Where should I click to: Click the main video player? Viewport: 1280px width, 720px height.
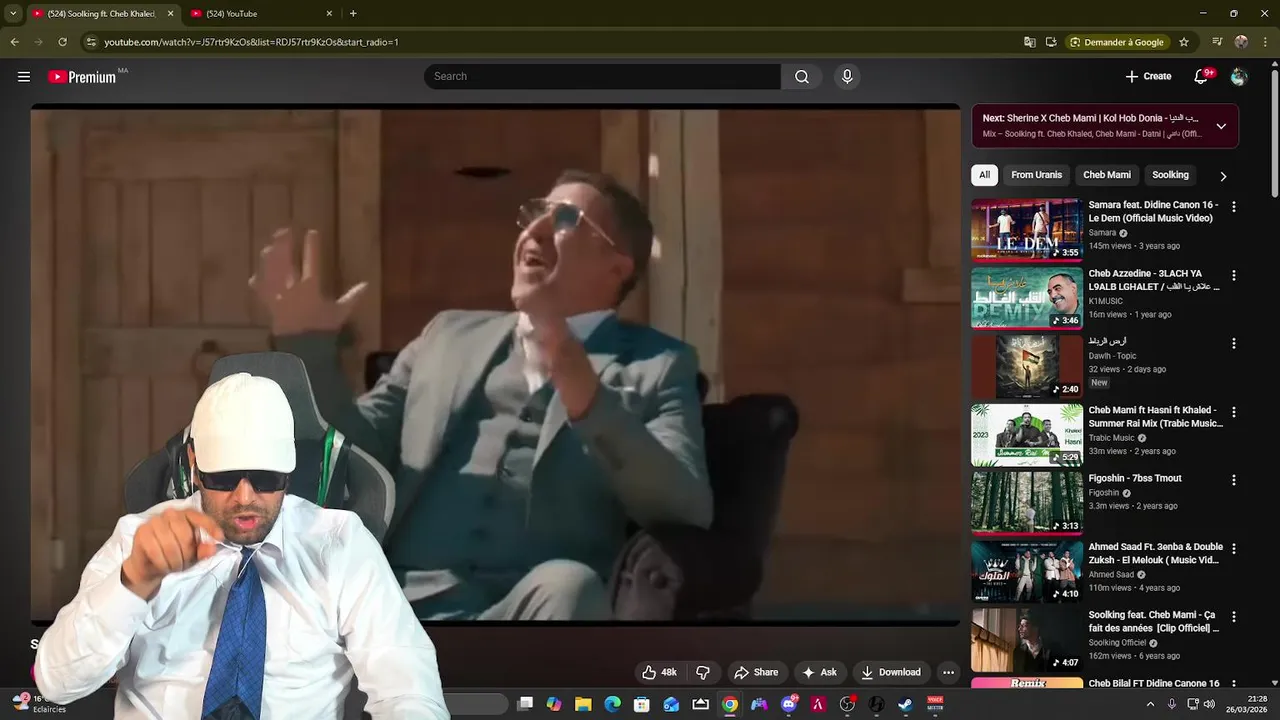(495, 365)
